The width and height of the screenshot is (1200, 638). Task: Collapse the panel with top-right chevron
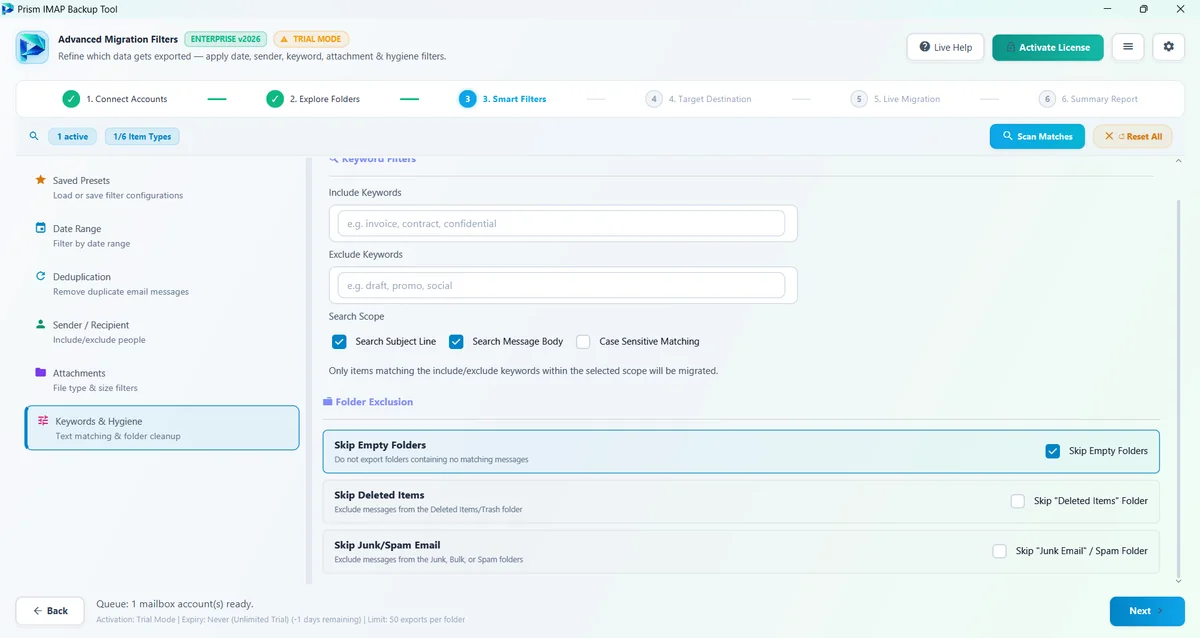(x=1177, y=160)
